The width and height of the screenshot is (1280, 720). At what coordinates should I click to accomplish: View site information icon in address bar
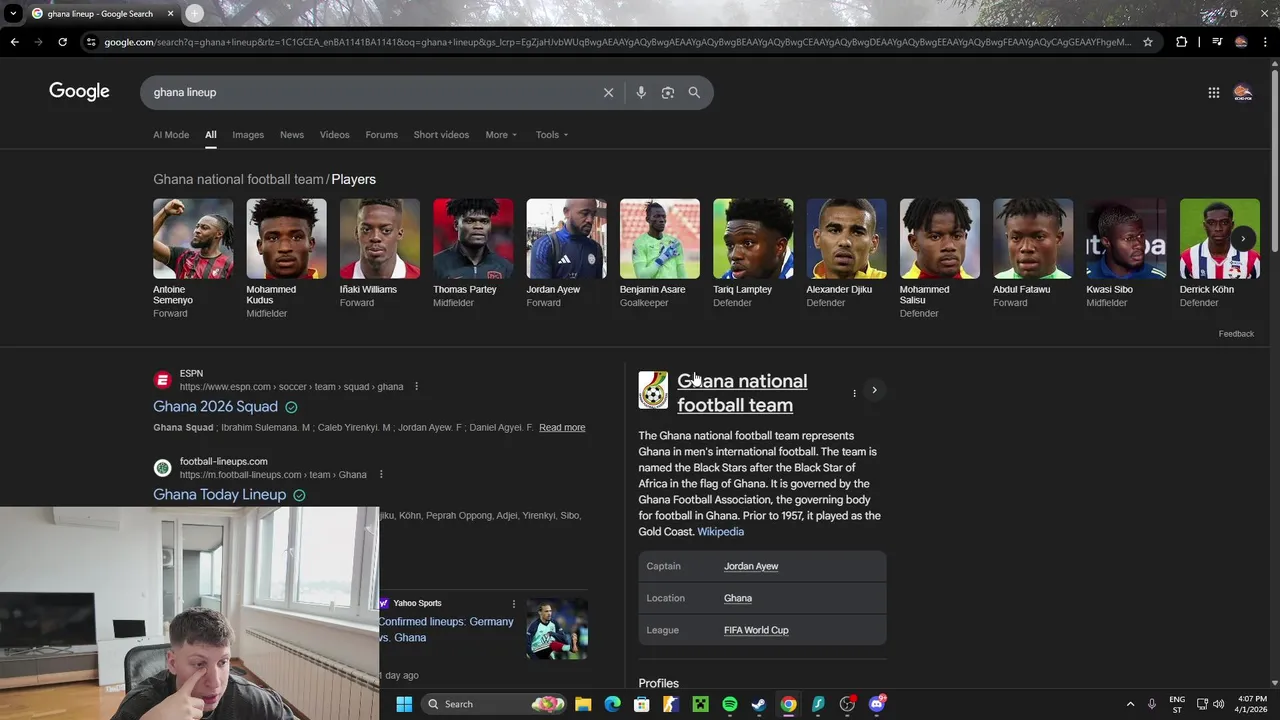click(x=91, y=42)
